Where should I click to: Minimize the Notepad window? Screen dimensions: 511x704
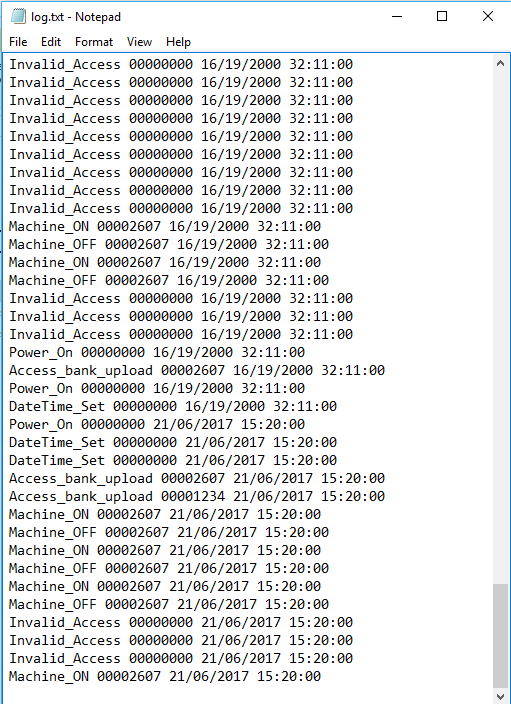point(397,17)
